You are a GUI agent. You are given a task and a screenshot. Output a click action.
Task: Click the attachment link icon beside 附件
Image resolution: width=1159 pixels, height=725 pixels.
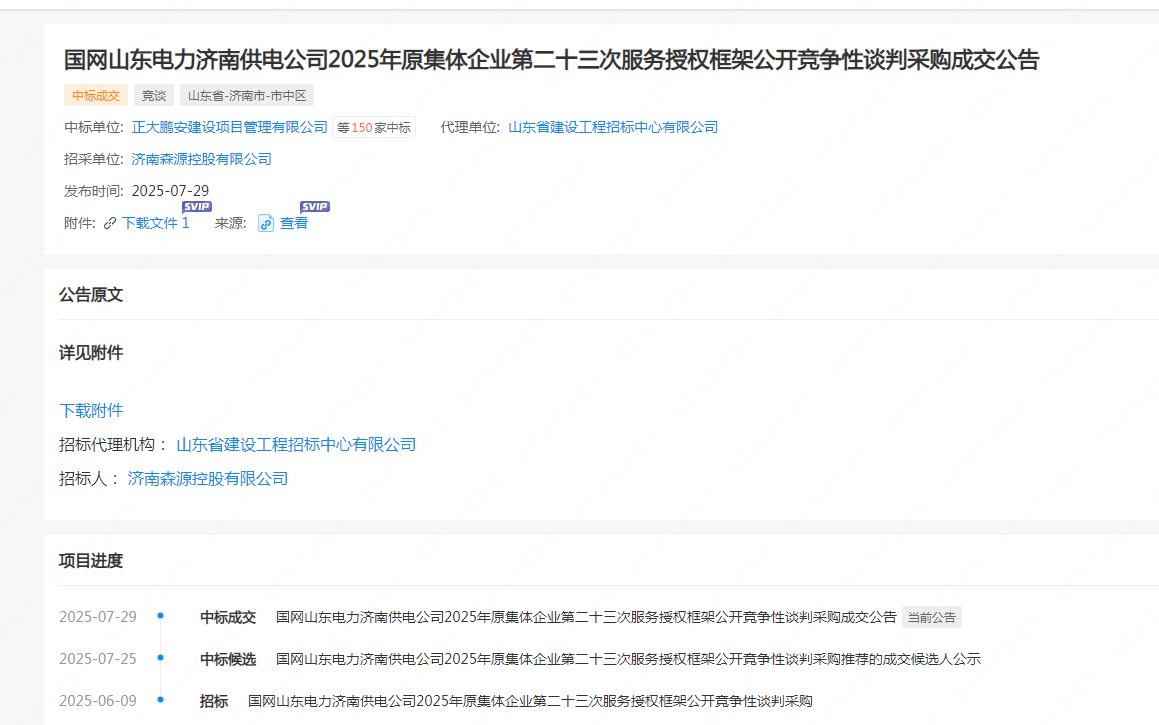(x=110, y=223)
